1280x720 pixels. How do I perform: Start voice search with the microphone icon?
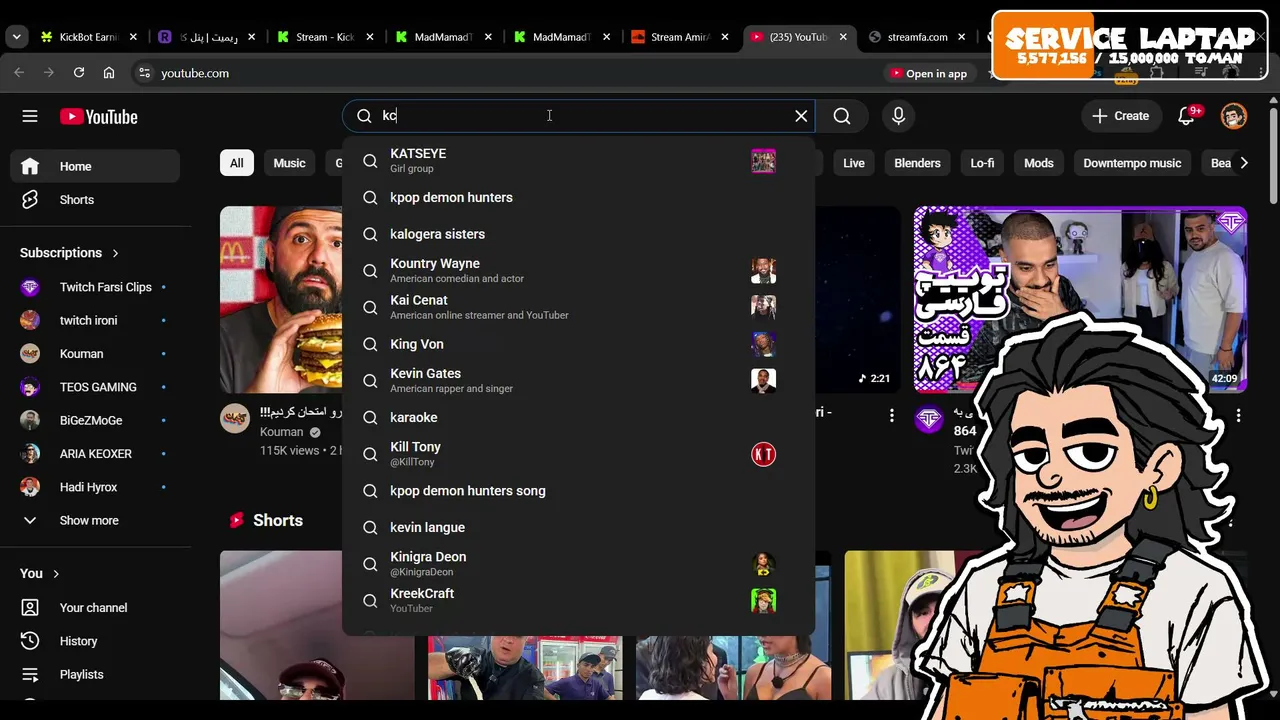898,116
